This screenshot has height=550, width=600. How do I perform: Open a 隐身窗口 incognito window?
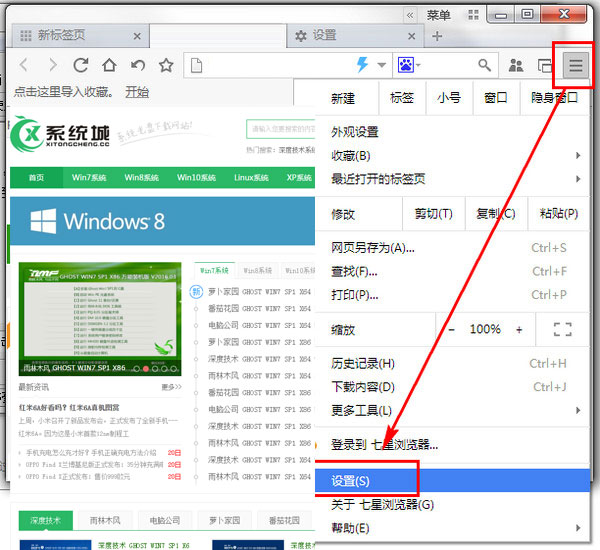554,98
